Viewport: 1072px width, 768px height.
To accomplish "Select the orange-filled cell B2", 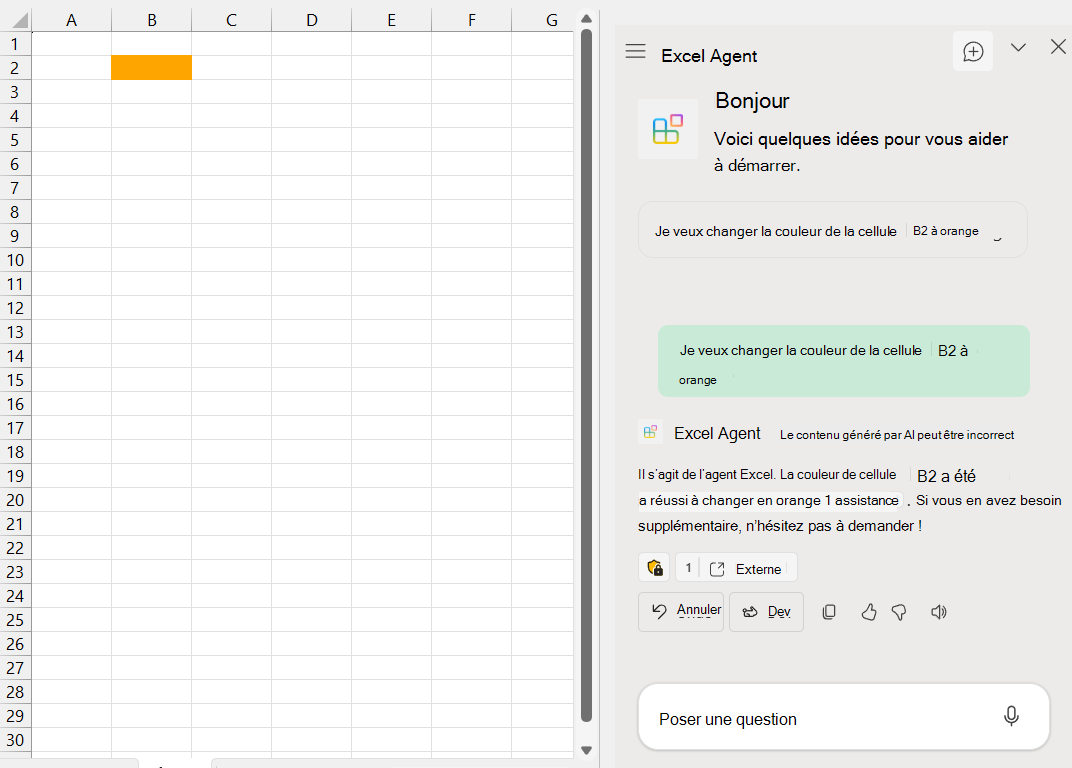I will click(x=151, y=68).
